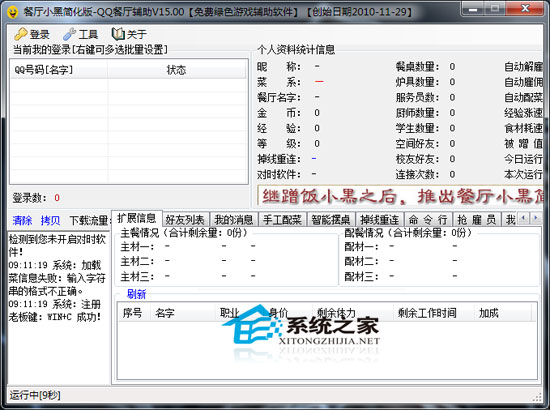Click the 配材三 row label
Viewport: 550px width, 410px height.
361,276
